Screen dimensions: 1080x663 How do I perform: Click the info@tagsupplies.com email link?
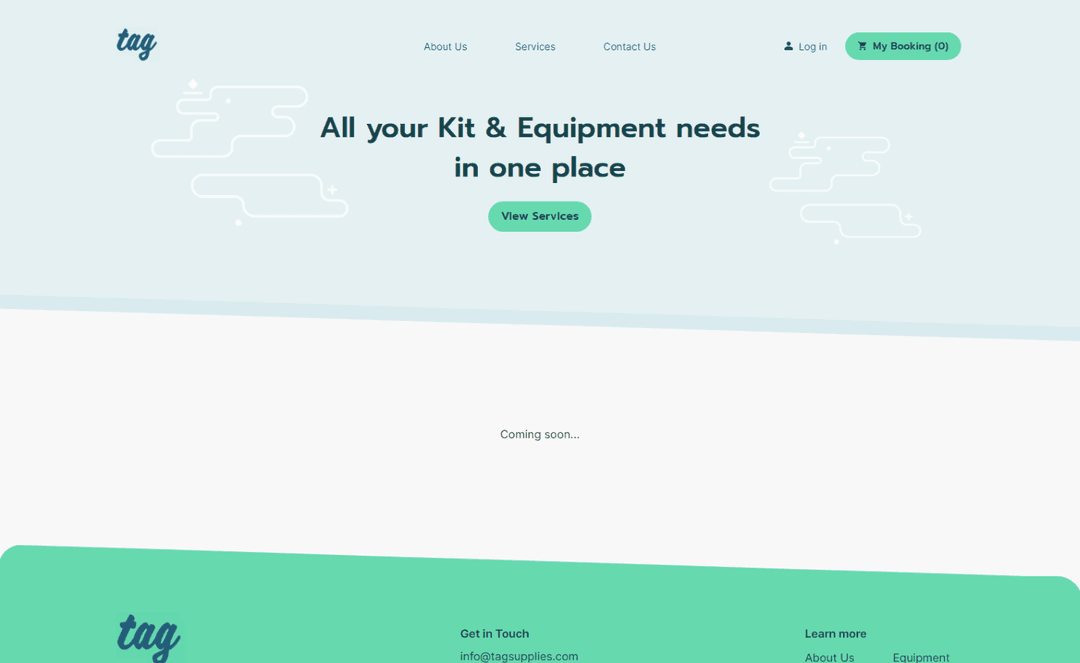[519, 656]
